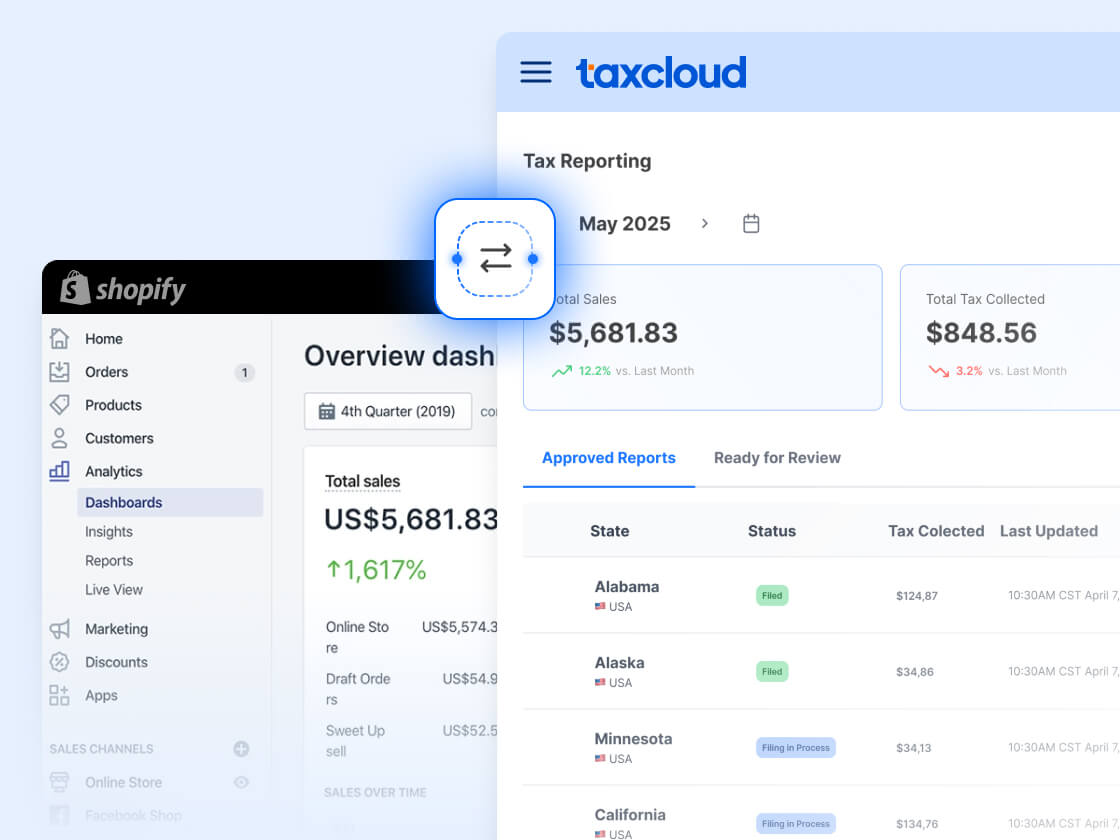This screenshot has width=1120, height=840.
Task: Click the USA flag under Minnesota
Action: click(600, 759)
